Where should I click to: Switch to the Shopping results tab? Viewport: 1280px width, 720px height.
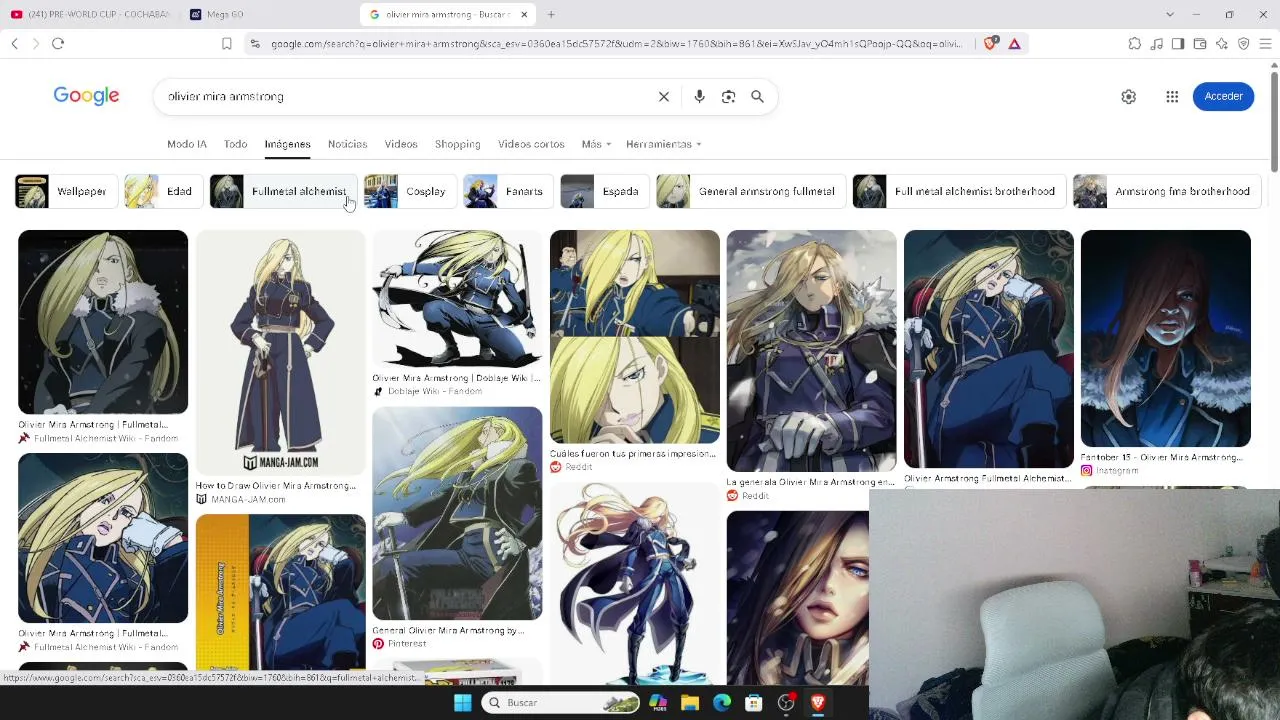coord(457,144)
